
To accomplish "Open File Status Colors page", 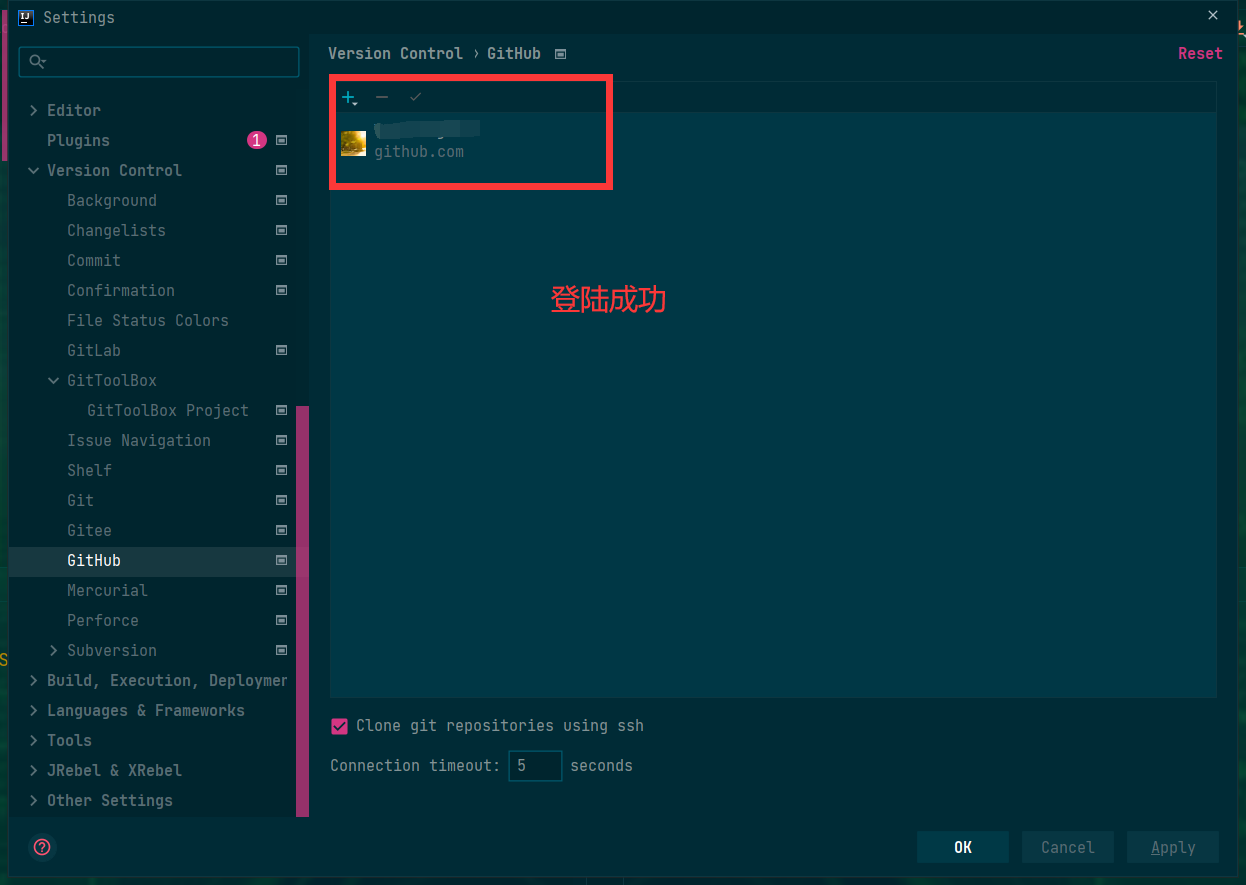I will click(147, 320).
